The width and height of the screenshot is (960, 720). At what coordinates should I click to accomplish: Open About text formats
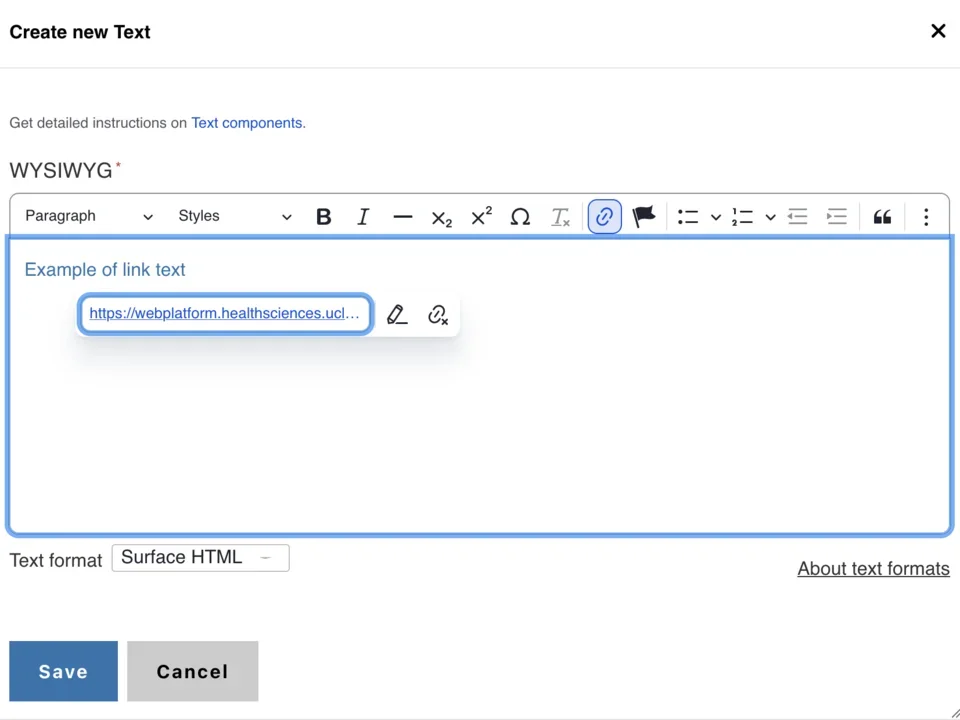coord(873,568)
